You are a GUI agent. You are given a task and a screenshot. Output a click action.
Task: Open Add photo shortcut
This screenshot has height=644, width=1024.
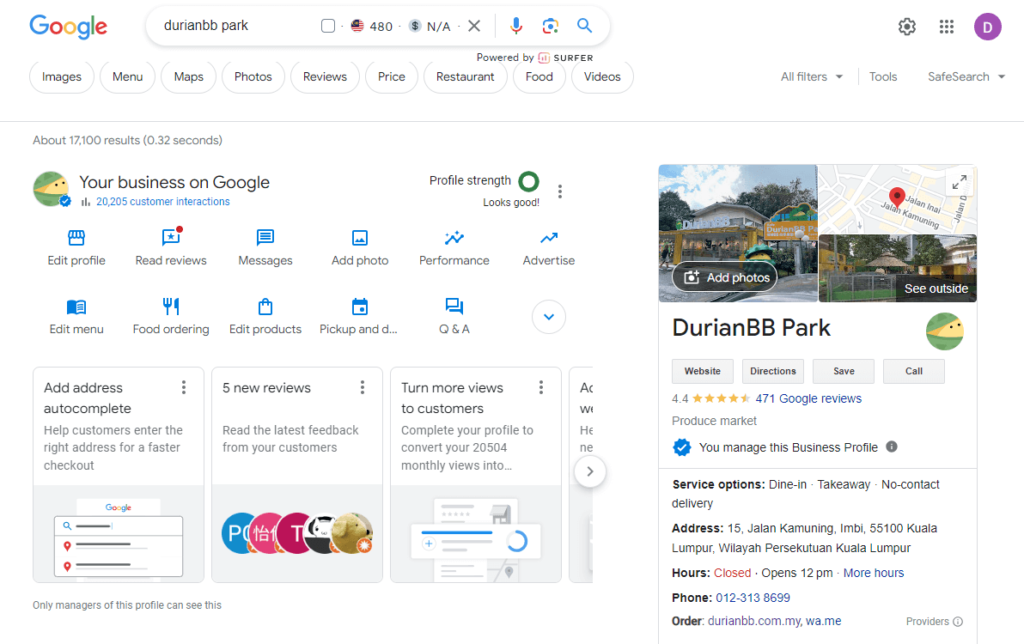[x=360, y=248]
